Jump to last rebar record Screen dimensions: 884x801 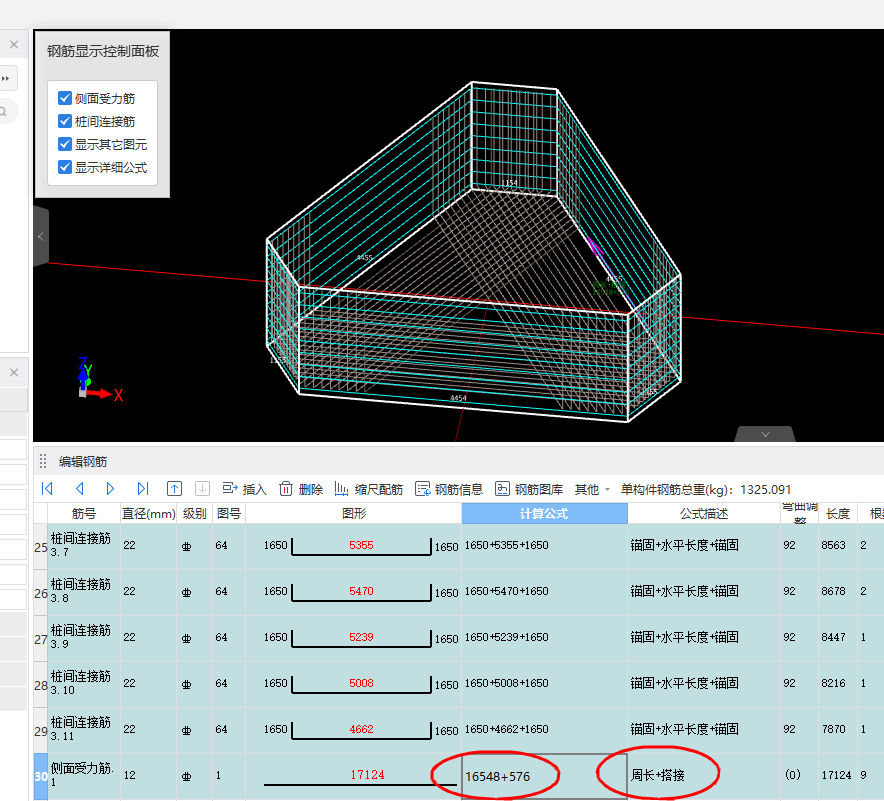tap(143, 489)
